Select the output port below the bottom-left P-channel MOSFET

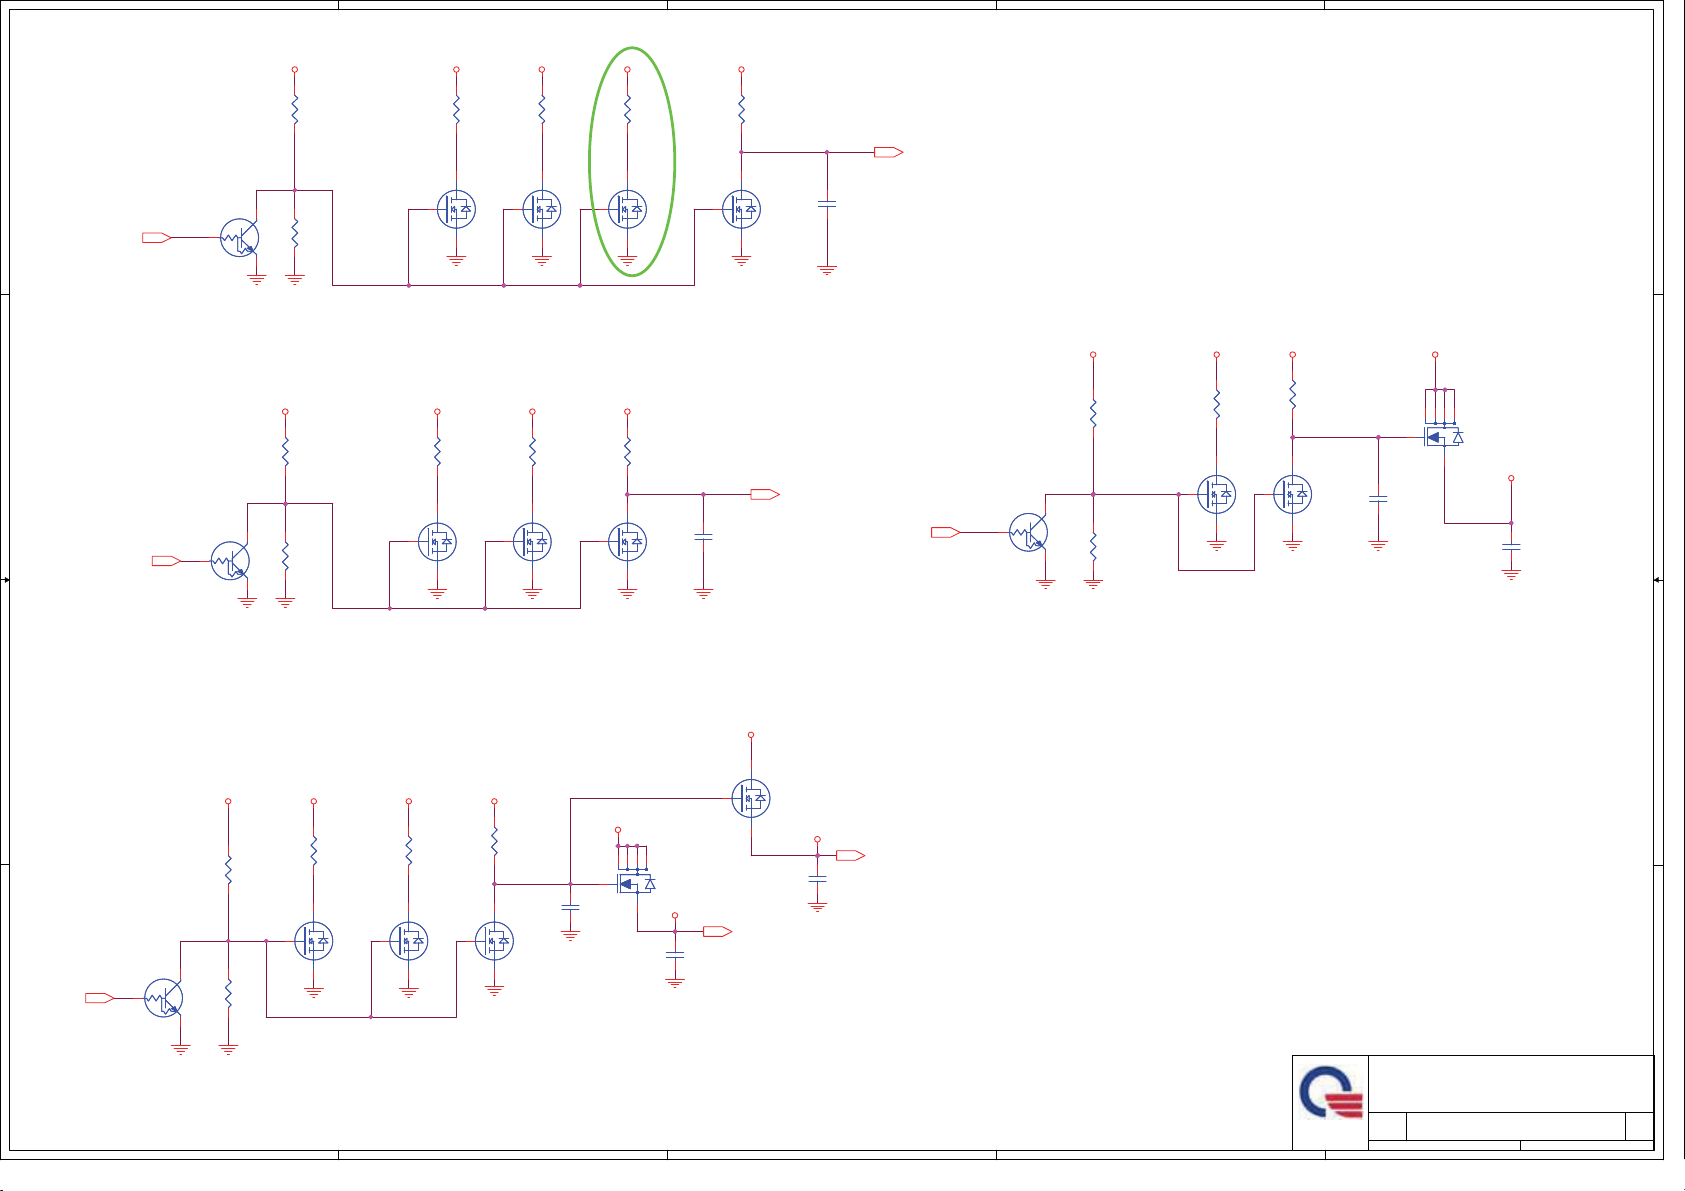(717, 931)
